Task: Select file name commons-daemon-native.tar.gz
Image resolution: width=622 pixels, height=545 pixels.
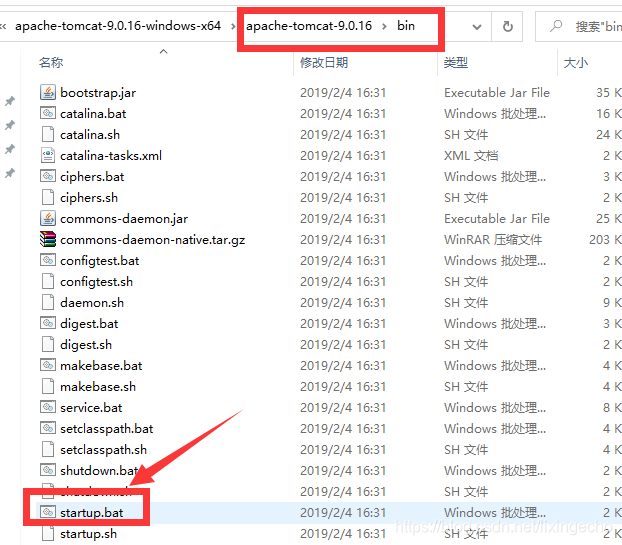Action: coord(153,240)
